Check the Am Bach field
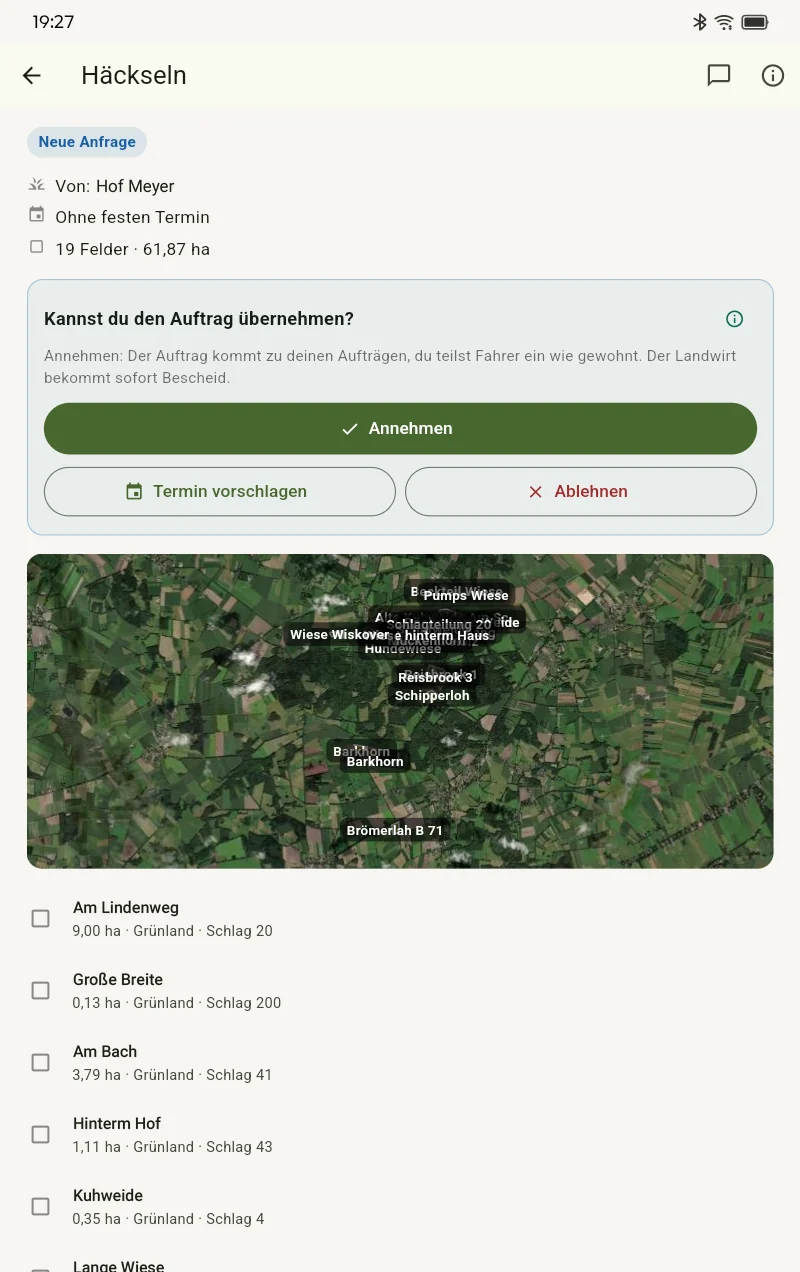Screen dimensions: 800x1272 [x=41, y=1062]
